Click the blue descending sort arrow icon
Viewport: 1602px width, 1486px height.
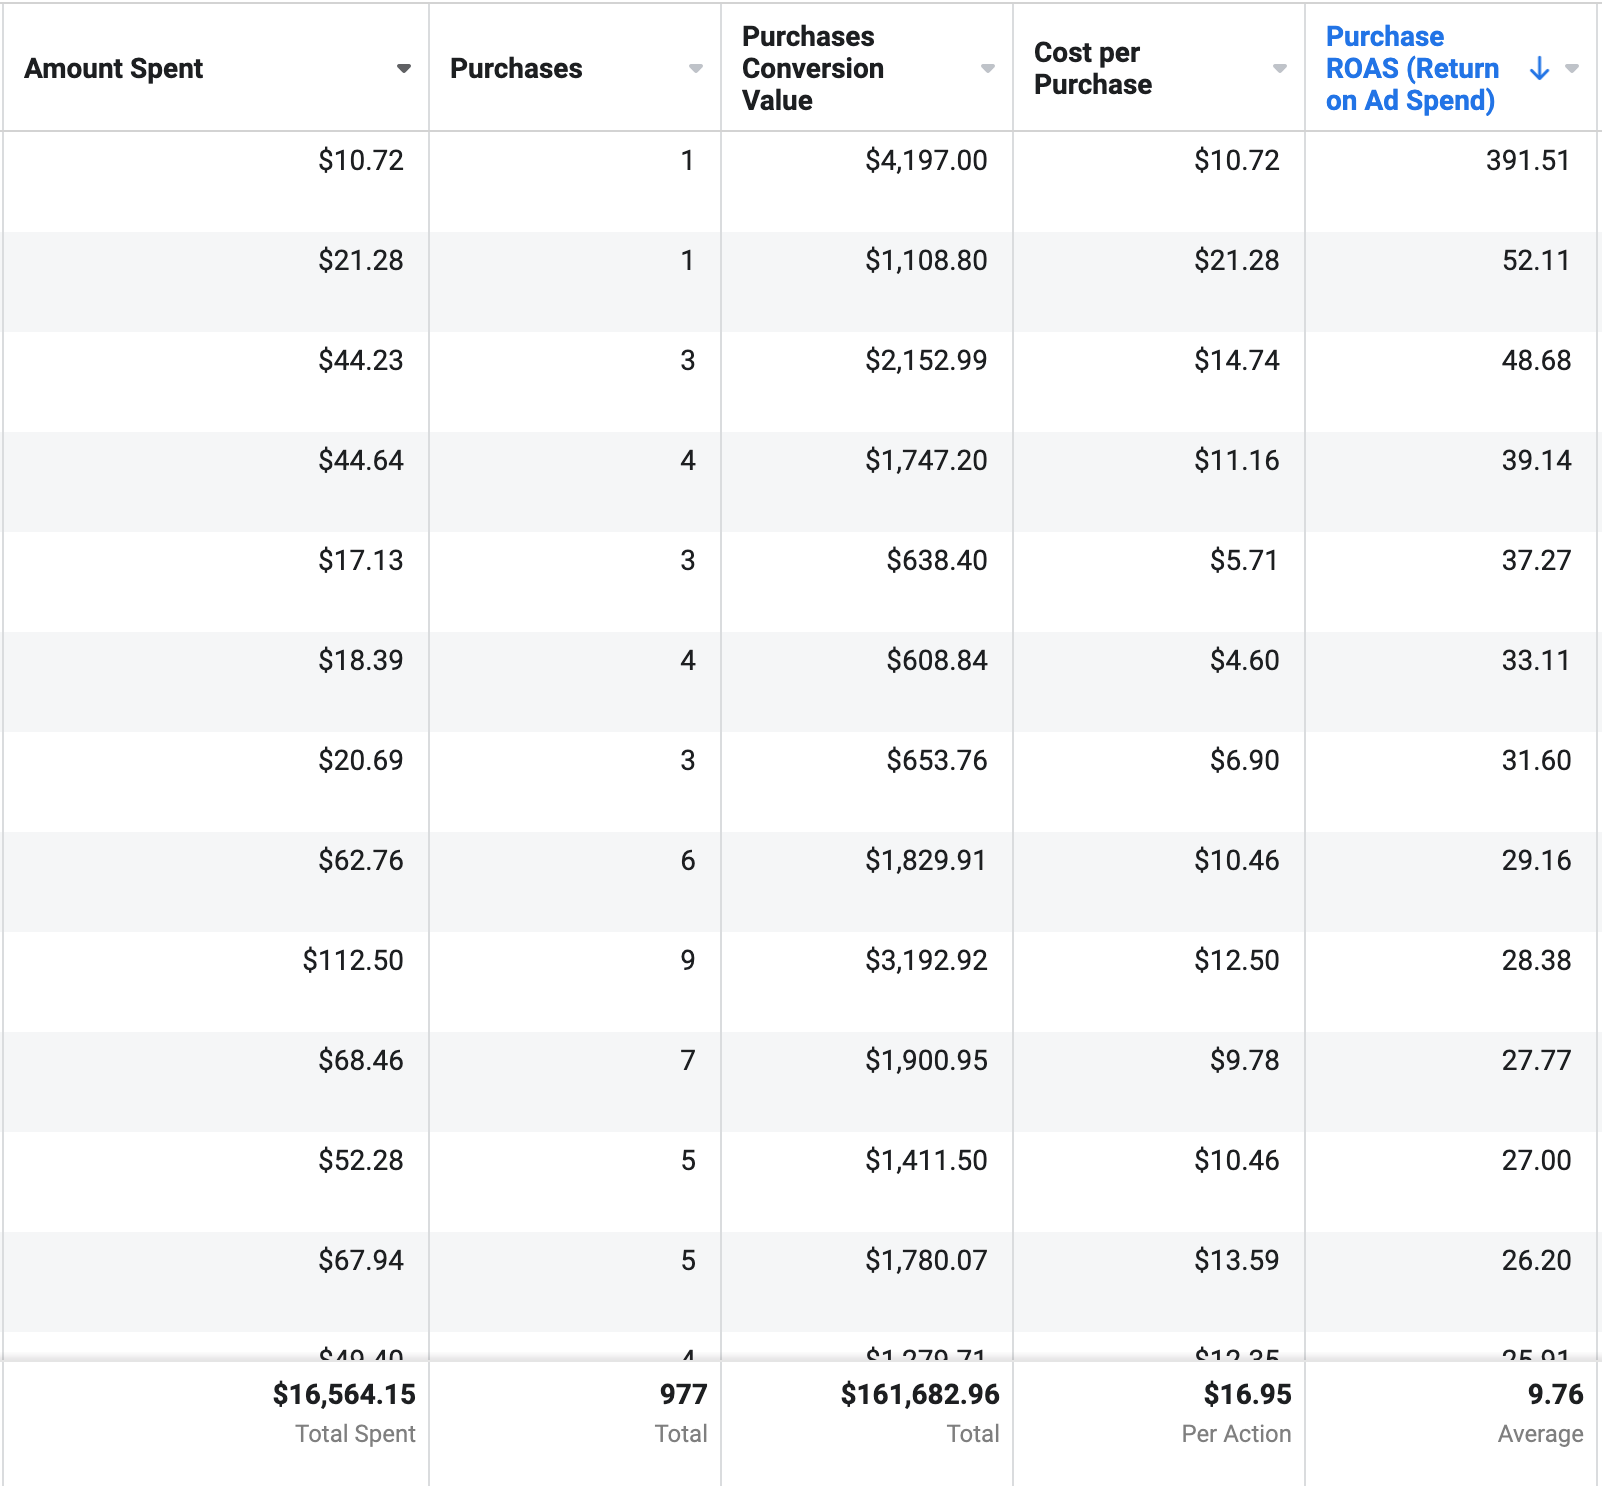pos(1540,68)
